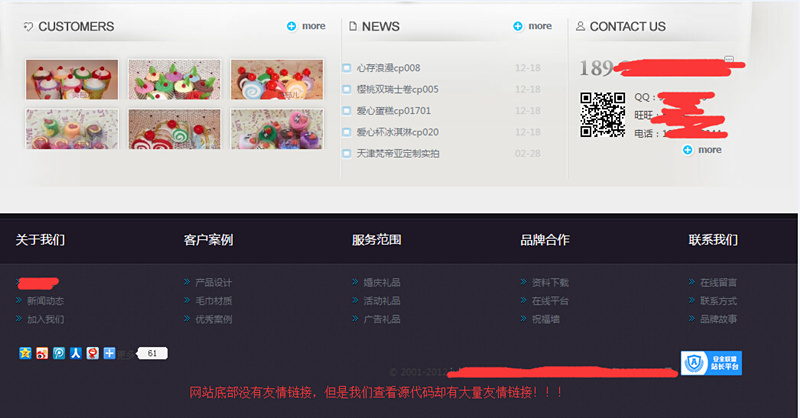Click the QR code image
Screen dimensions: 800x418
coord(603,114)
